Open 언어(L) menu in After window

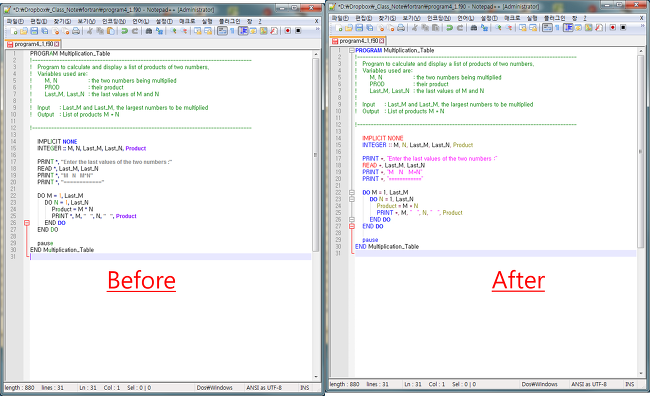[x=466, y=18]
